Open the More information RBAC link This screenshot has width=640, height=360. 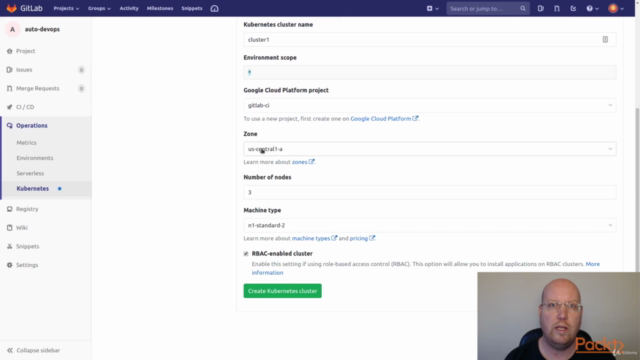pyautogui.click(x=593, y=264)
